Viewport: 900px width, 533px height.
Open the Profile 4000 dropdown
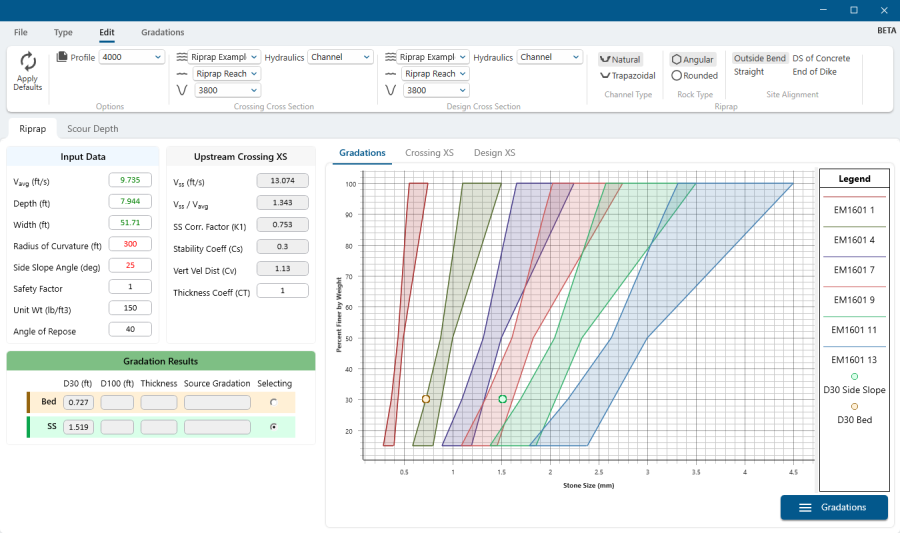[x=131, y=57]
